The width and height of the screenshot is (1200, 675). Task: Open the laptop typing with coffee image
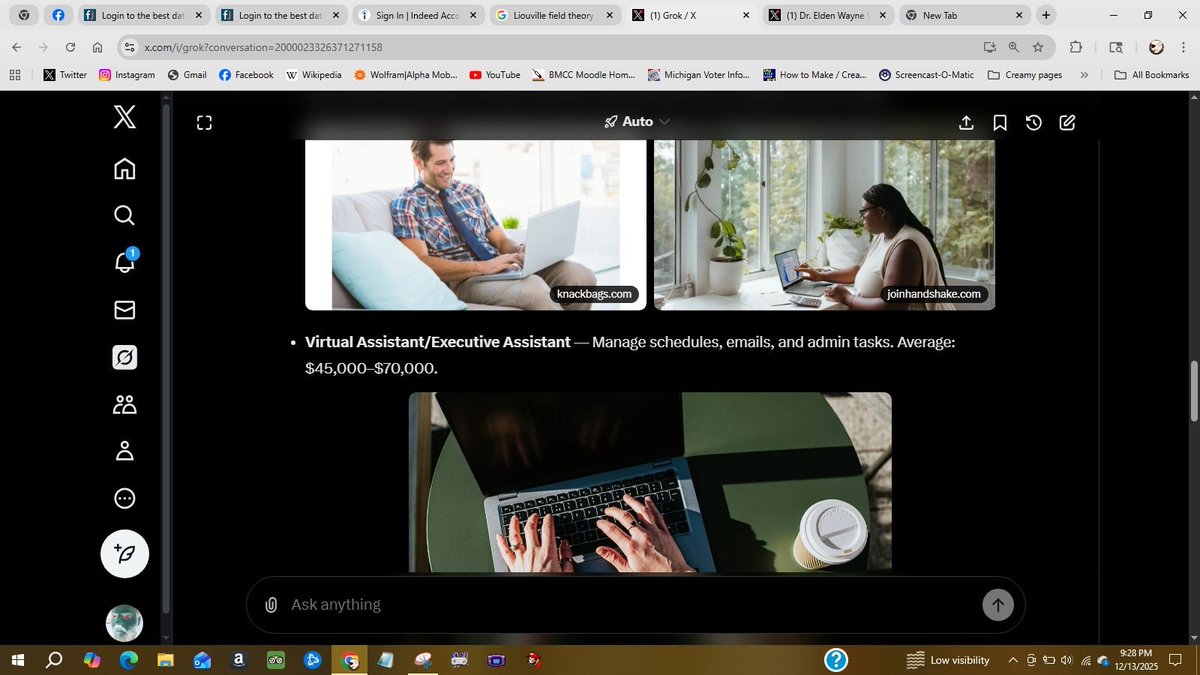coord(650,482)
